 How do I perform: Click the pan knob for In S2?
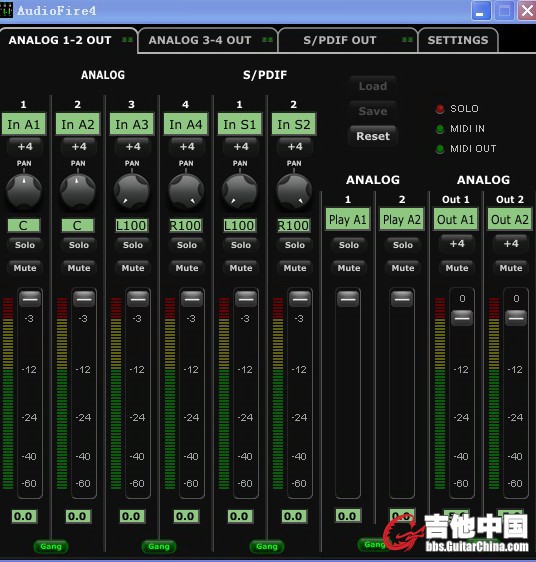[294, 191]
